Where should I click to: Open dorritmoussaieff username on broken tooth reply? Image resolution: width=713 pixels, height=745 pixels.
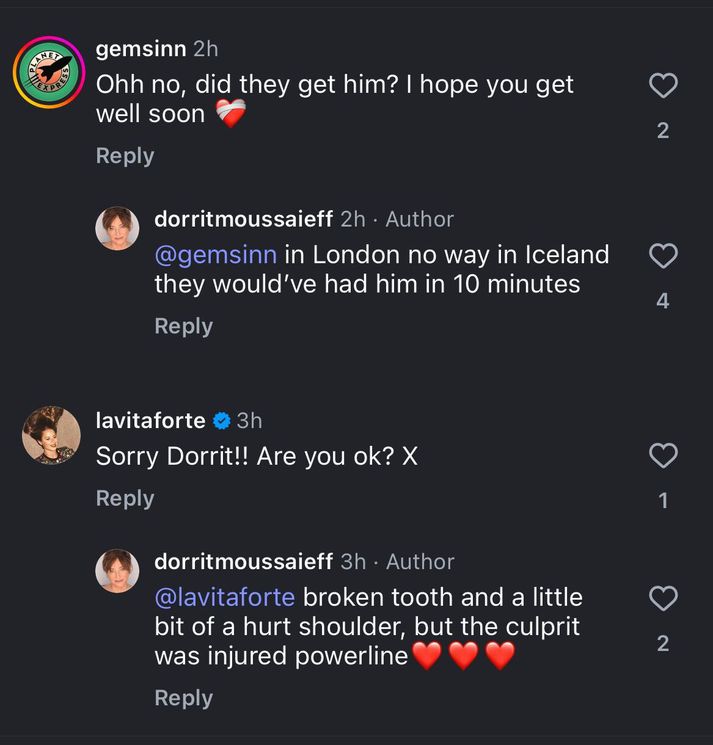244,562
